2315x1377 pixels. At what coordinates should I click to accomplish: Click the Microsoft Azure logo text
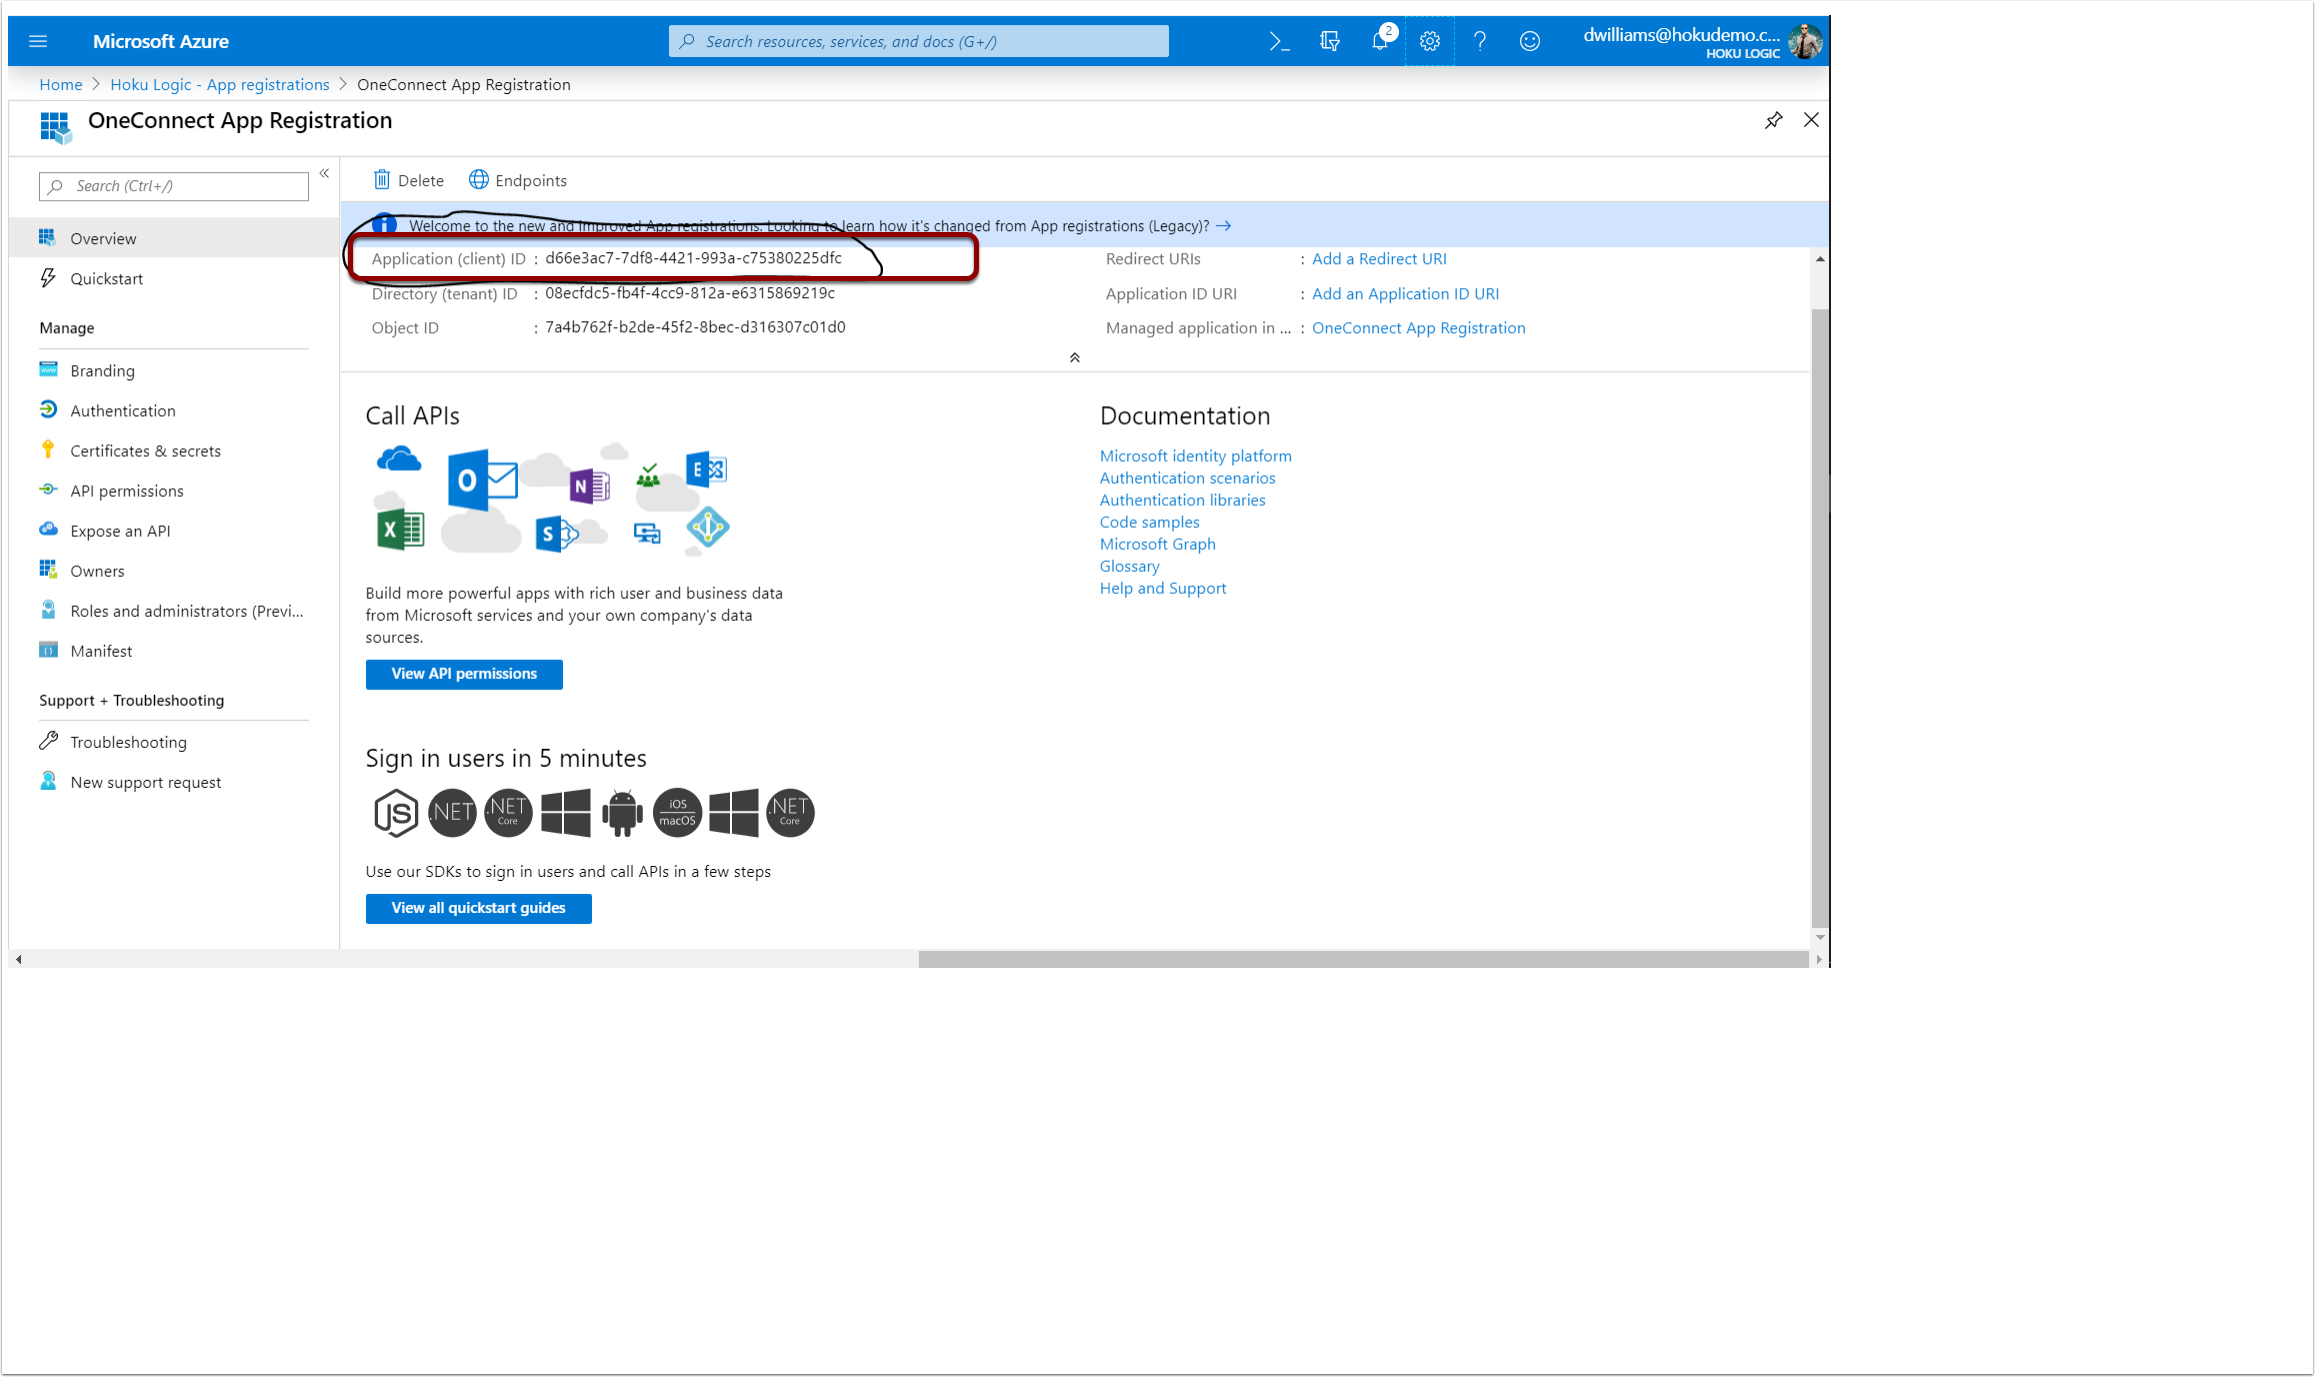pos(161,41)
